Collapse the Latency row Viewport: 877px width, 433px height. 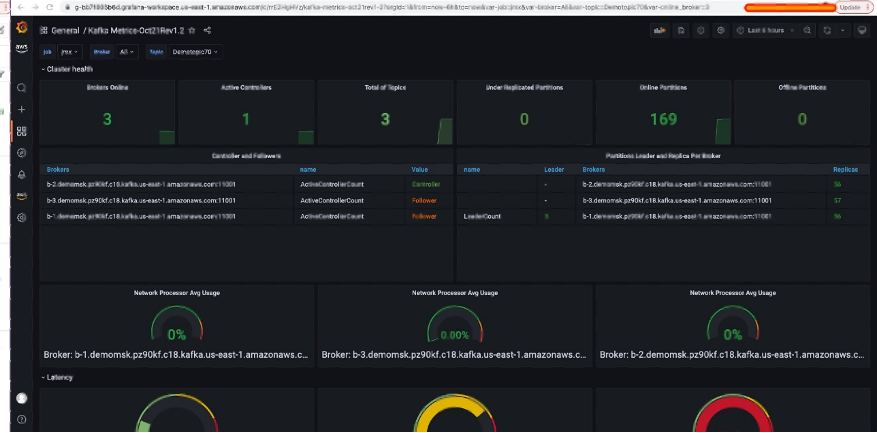(57, 378)
